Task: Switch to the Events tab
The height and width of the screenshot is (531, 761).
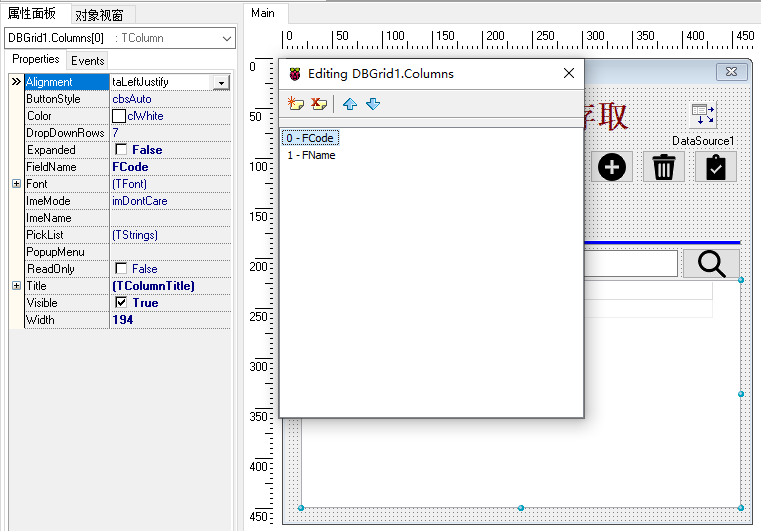Action: click(x=87, y=61)
